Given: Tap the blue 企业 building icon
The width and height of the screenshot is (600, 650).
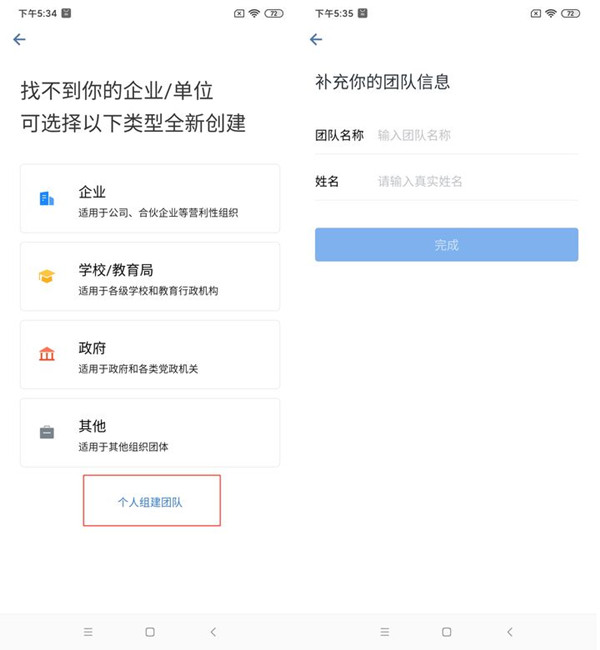Looking at the screenshot, I should tap(47, 199).
